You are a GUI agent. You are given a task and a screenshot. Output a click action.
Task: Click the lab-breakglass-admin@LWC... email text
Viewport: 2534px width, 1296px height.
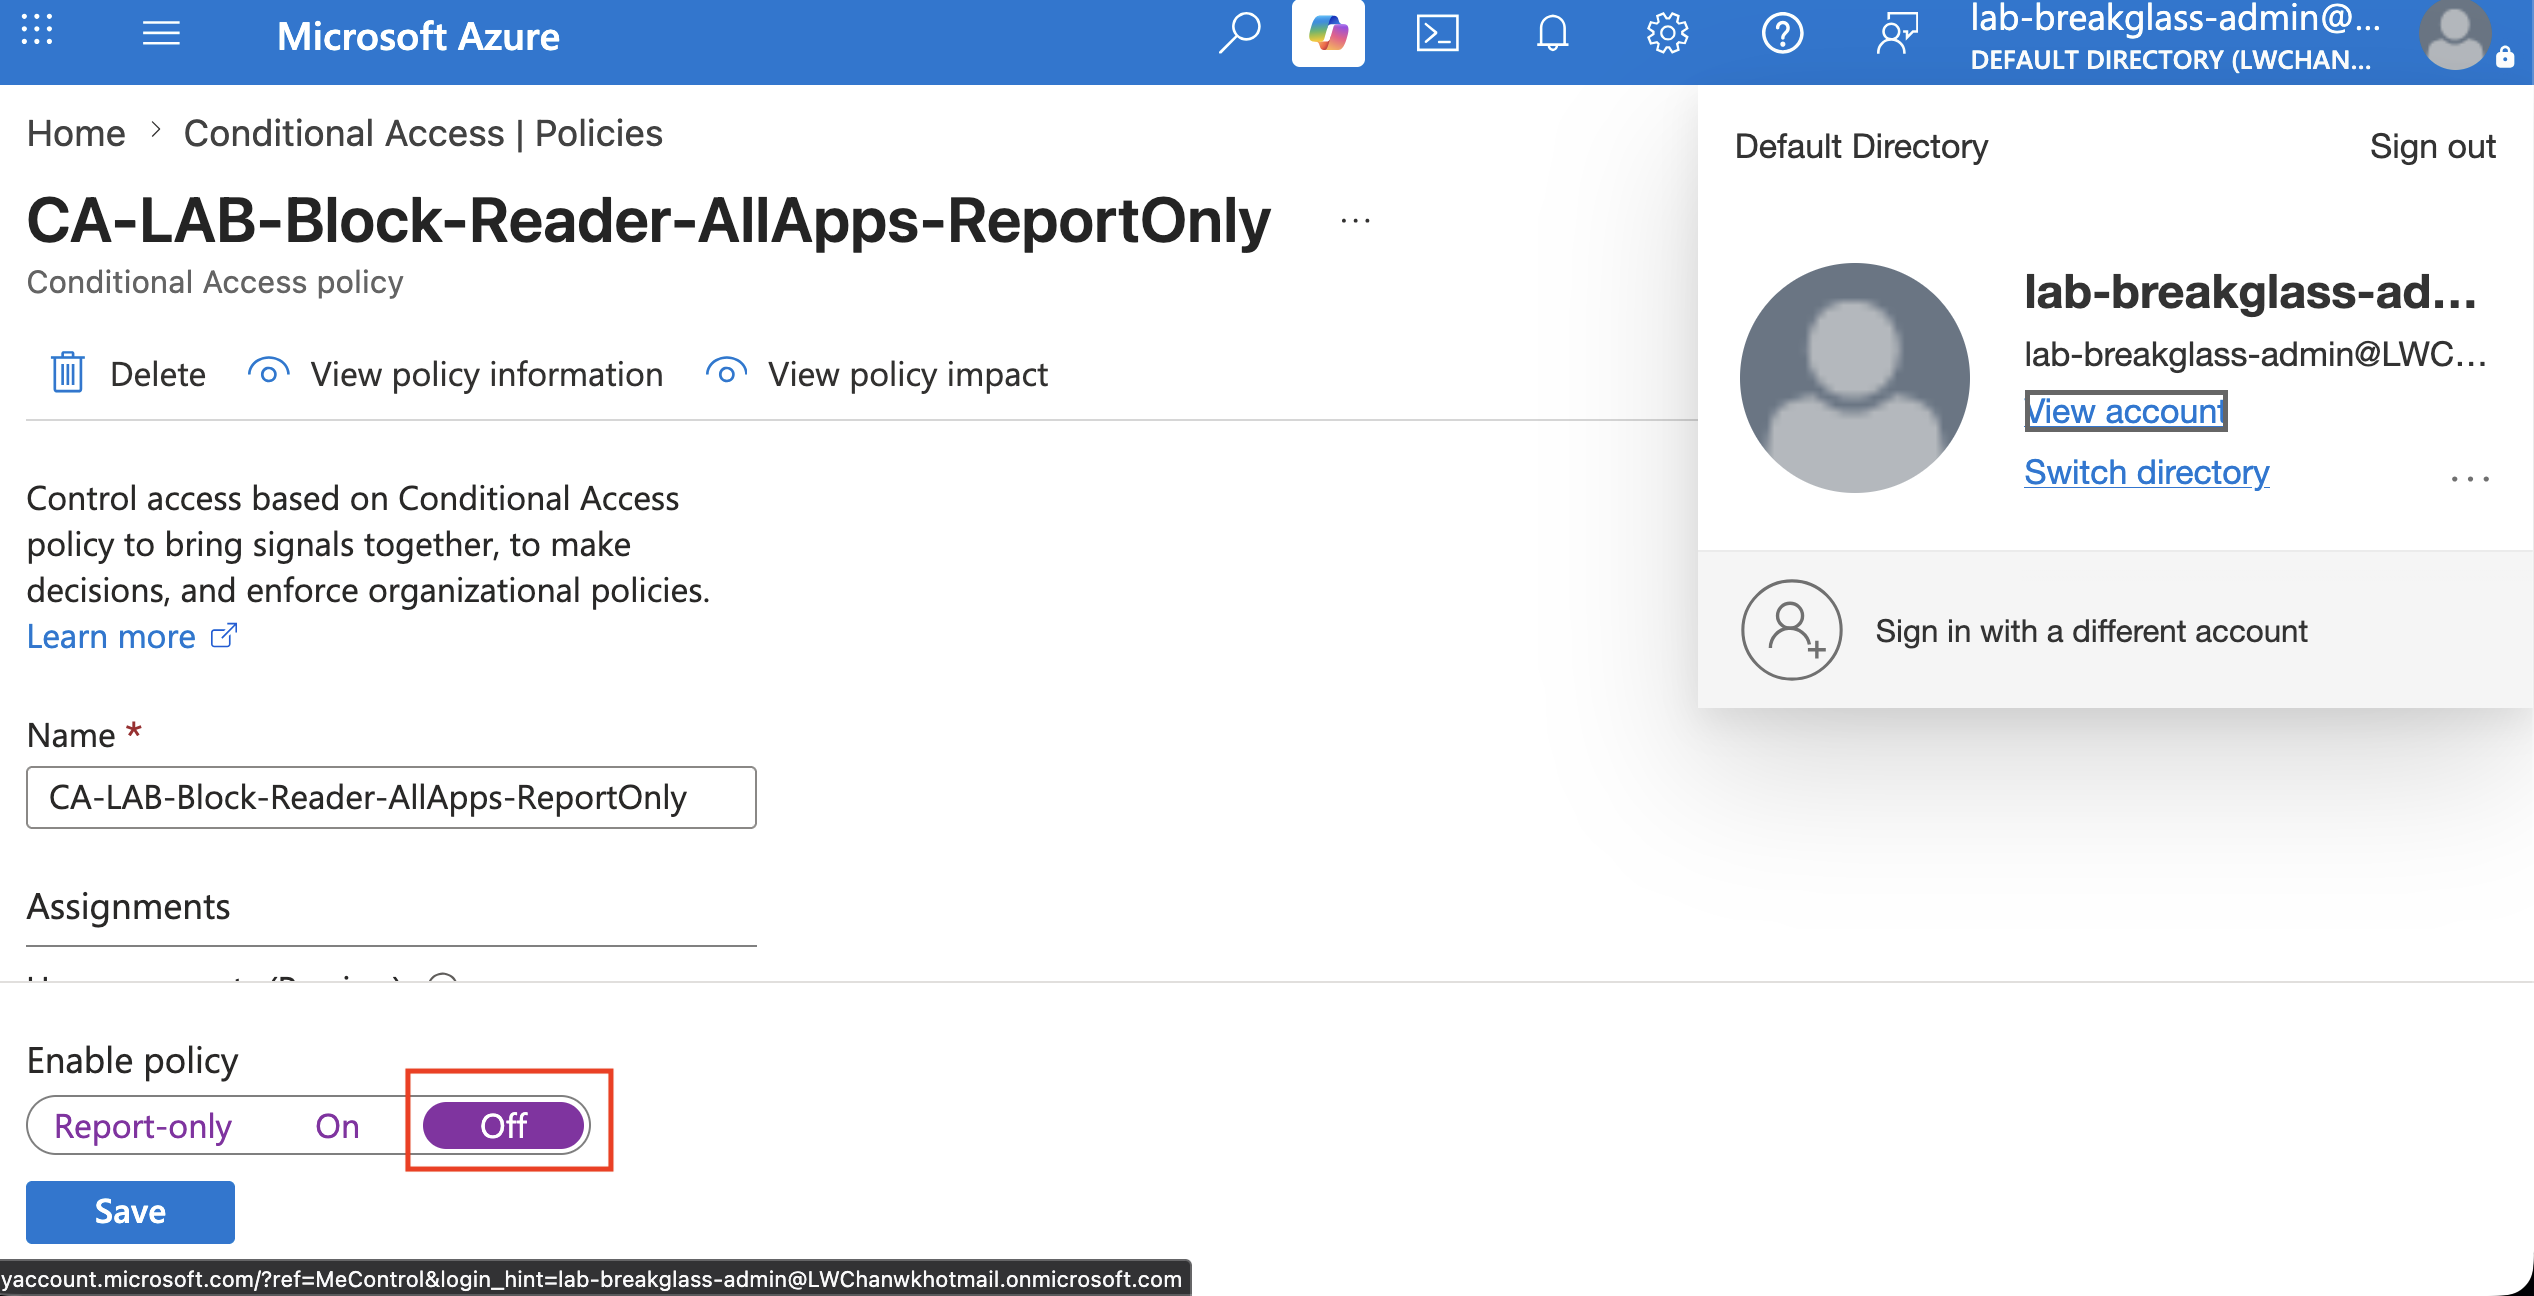click(x=2255, y=354)
